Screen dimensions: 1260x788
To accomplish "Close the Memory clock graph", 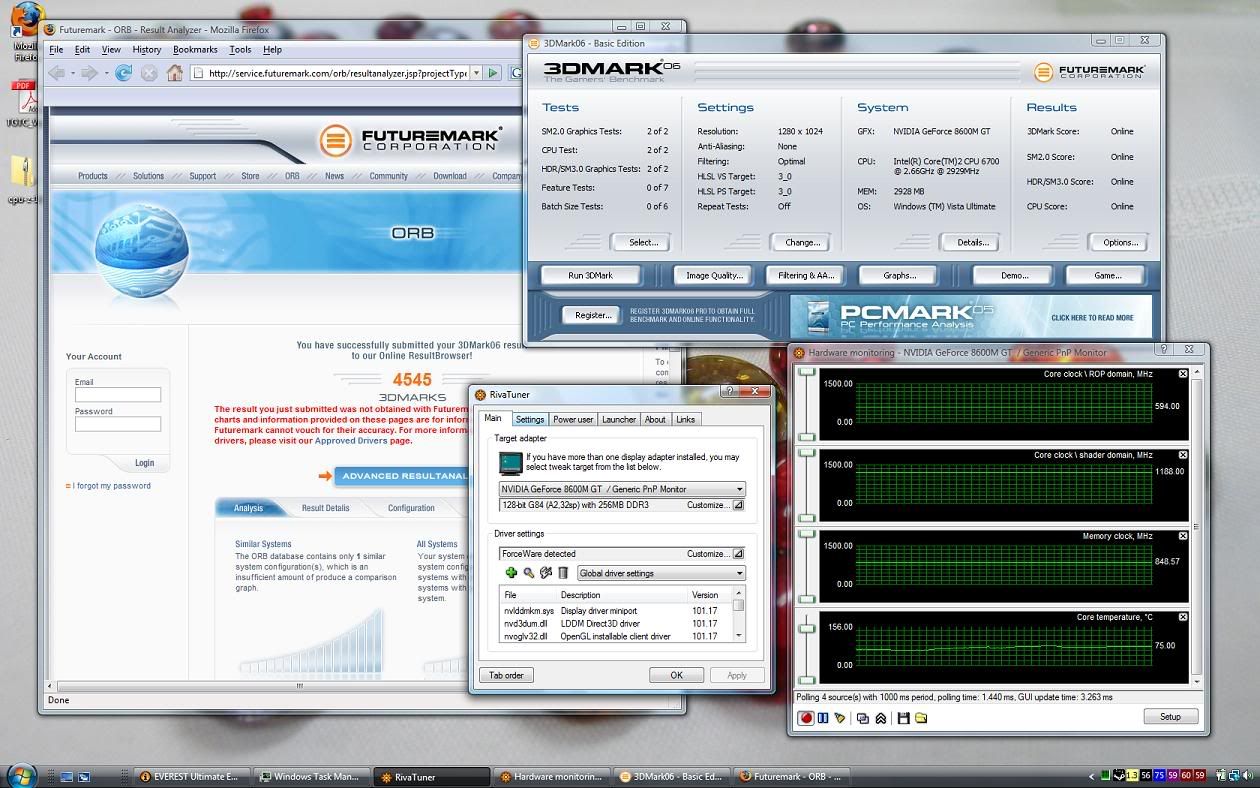I will [x=1183, y=536].
